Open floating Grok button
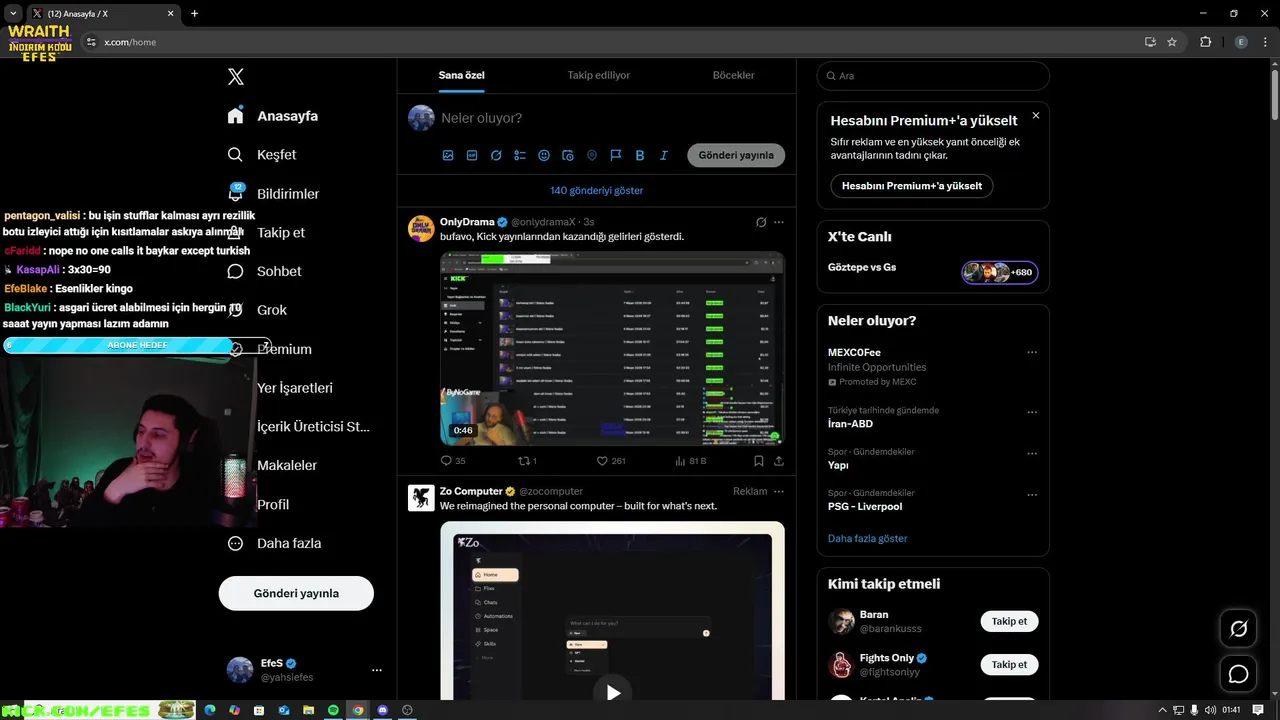 (1238, 629)
